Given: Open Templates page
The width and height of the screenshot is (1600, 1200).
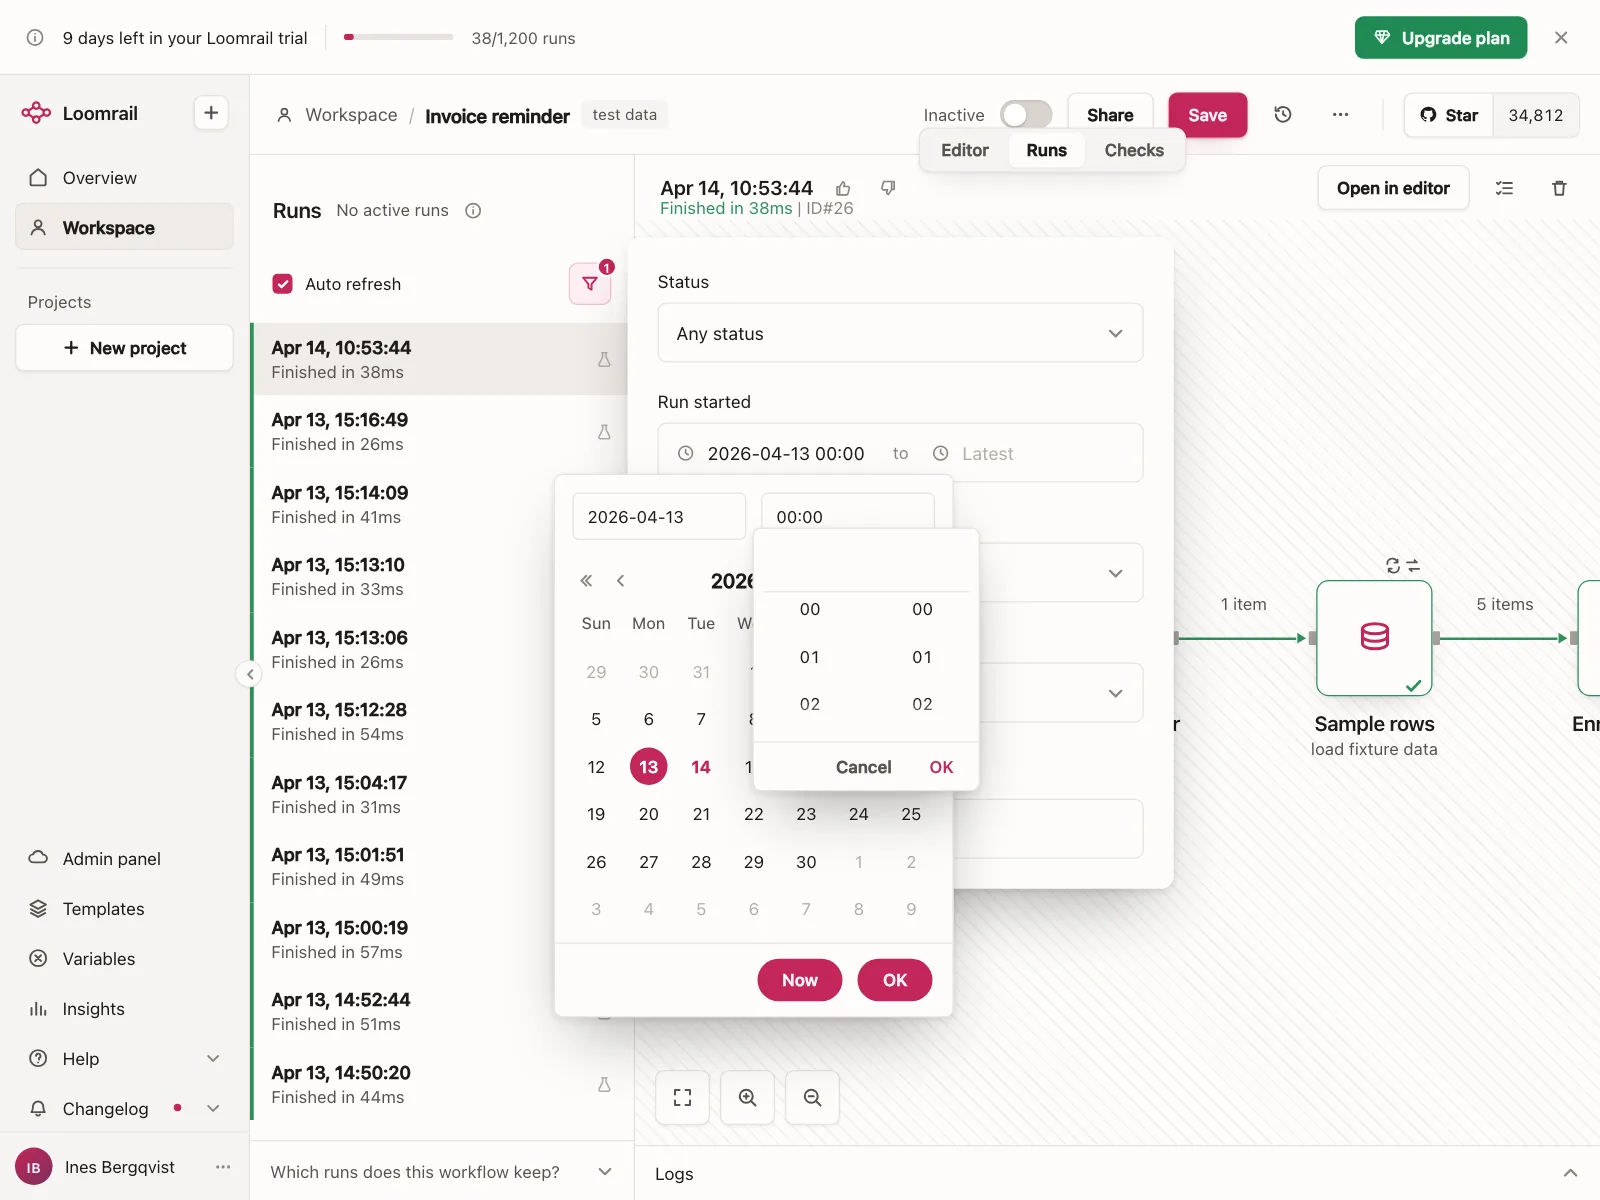Looking at the screenshot, I should (x=124, y=909).
